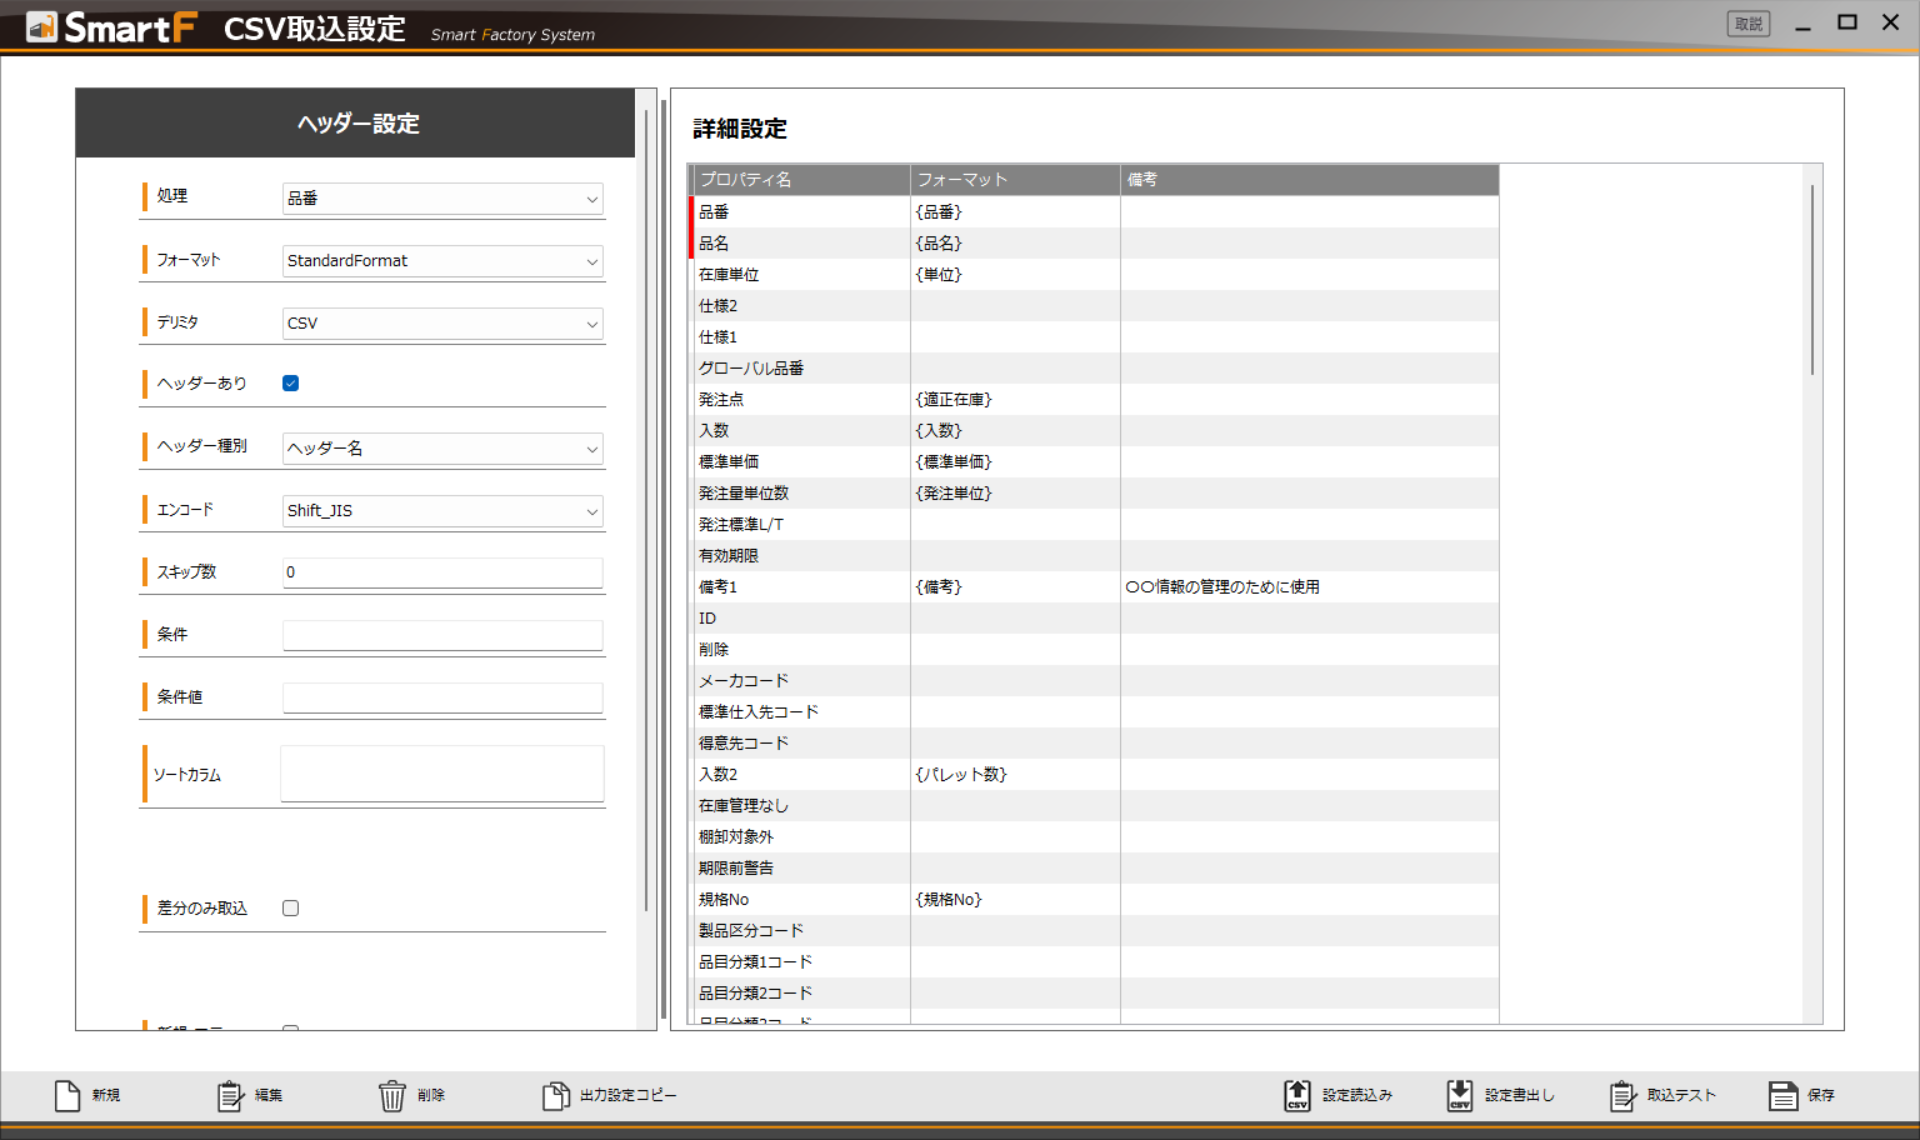This screenshot has height=1140, width=1920.
Task: Click the 設定読込み CSV import icon
Action: tap(1297, 1096)
